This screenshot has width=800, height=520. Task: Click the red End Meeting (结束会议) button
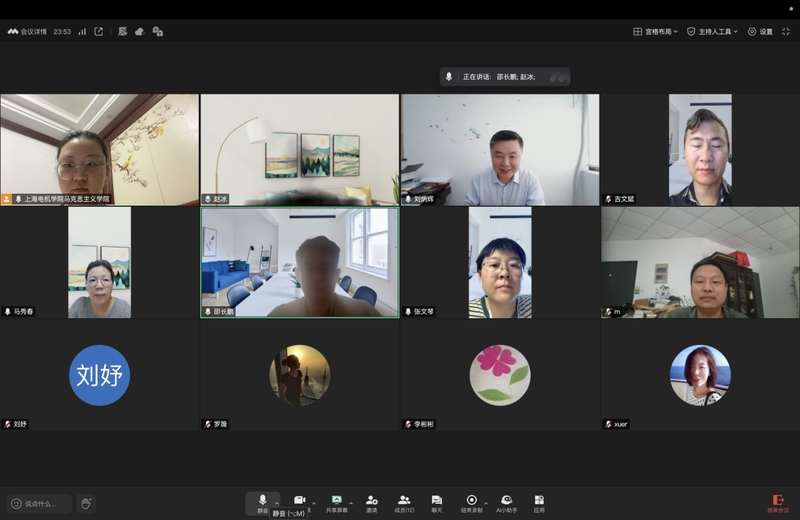click(x=777, y=502)
